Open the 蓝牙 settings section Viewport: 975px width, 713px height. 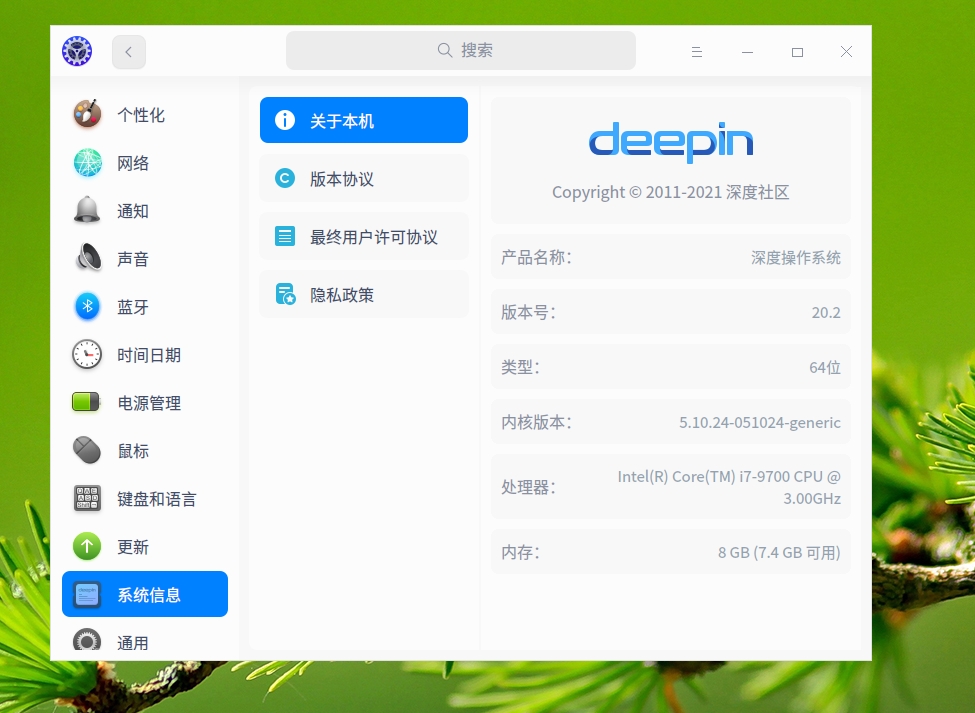coord(145,306)
